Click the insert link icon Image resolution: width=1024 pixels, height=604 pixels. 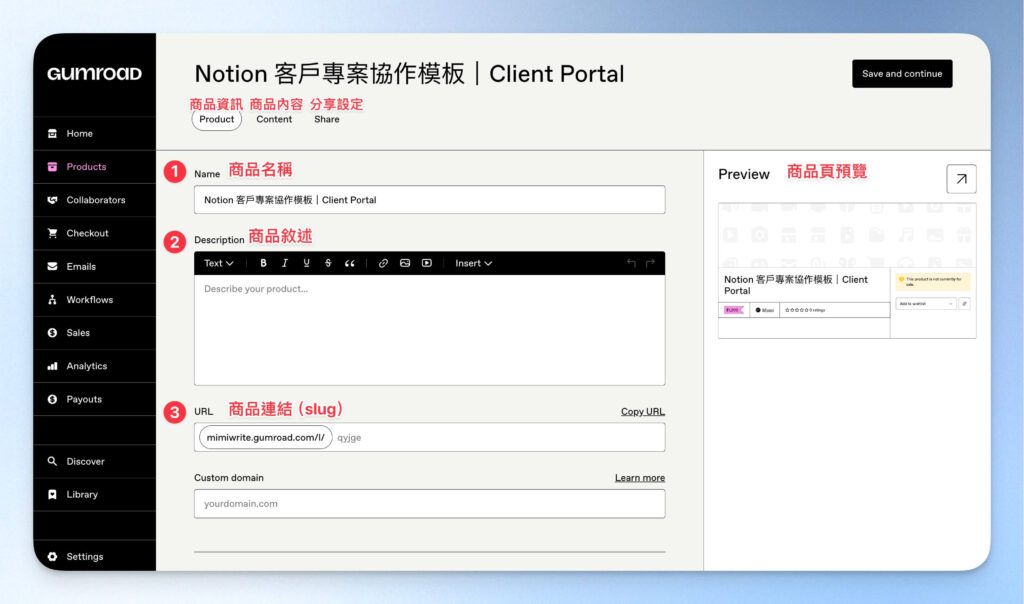click(x=383, y=263)
